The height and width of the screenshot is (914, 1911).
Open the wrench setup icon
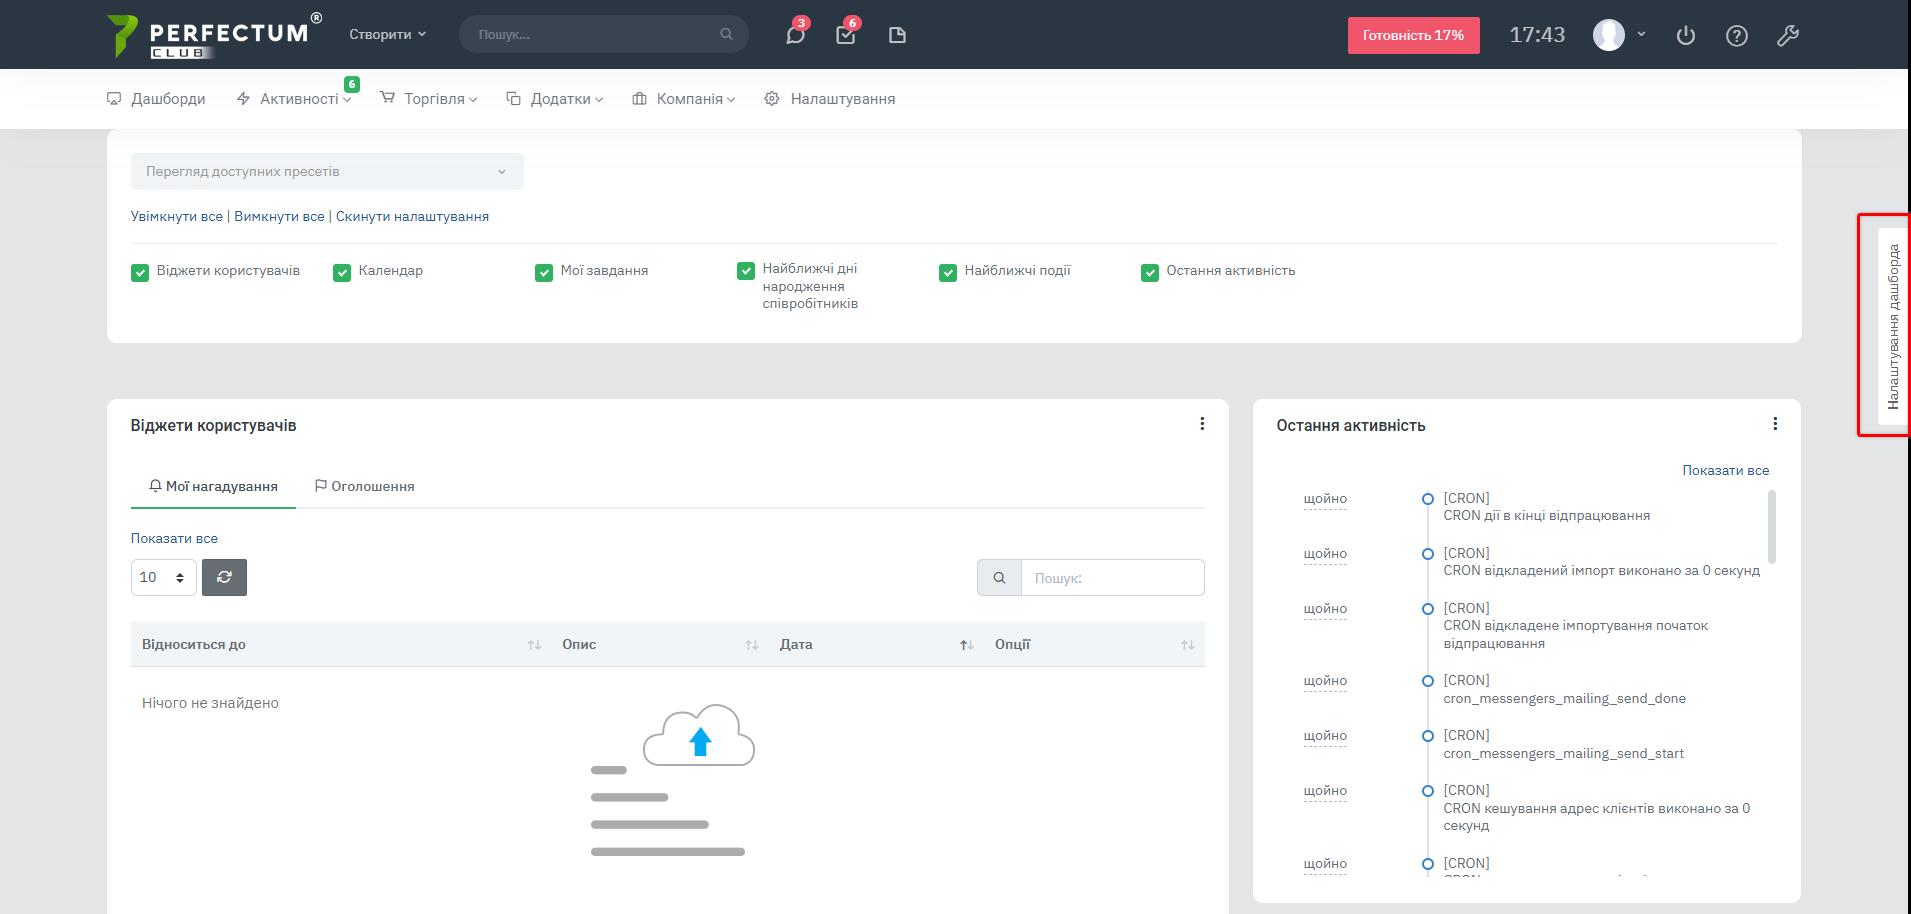point(1788,35)
